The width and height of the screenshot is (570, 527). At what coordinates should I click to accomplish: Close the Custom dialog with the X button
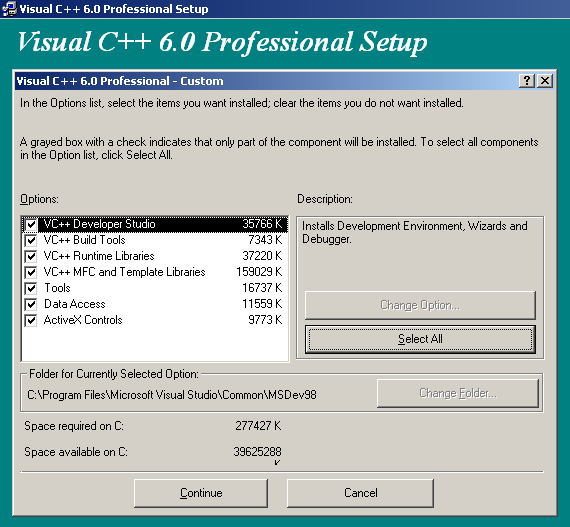pyautogui.click(x=545, y=81)
